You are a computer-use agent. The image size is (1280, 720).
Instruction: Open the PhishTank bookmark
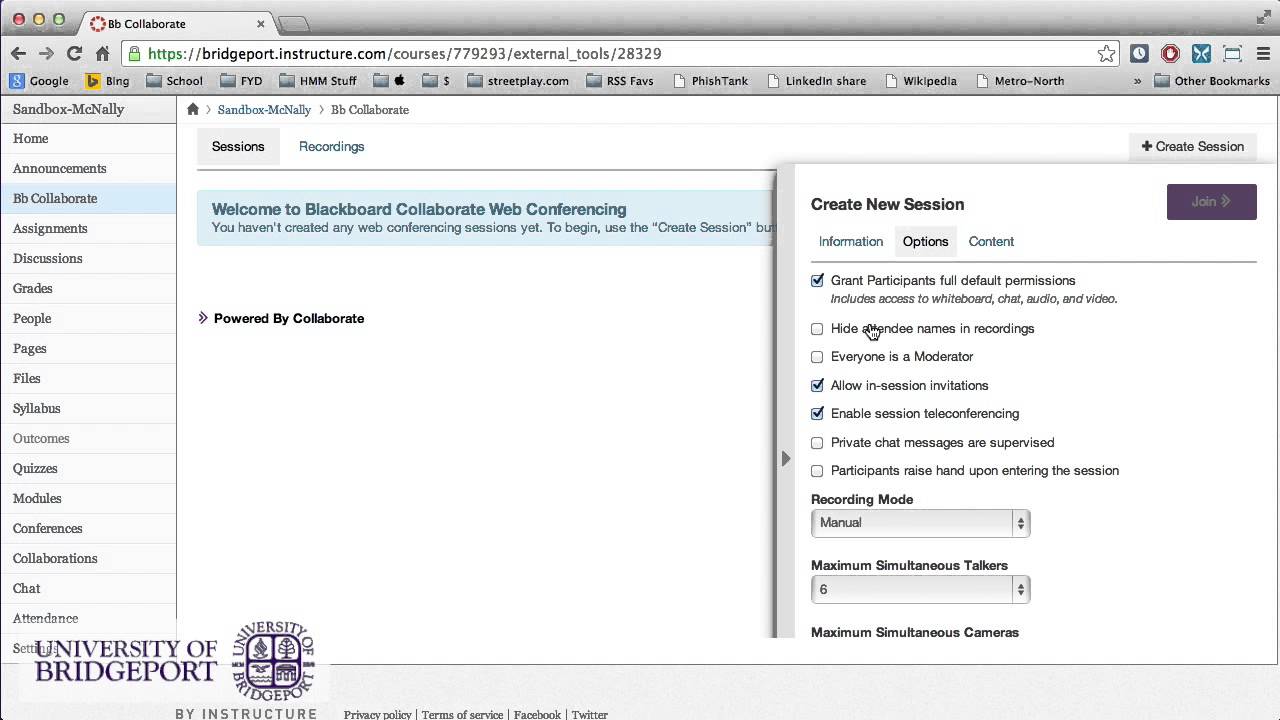(711, 81)
